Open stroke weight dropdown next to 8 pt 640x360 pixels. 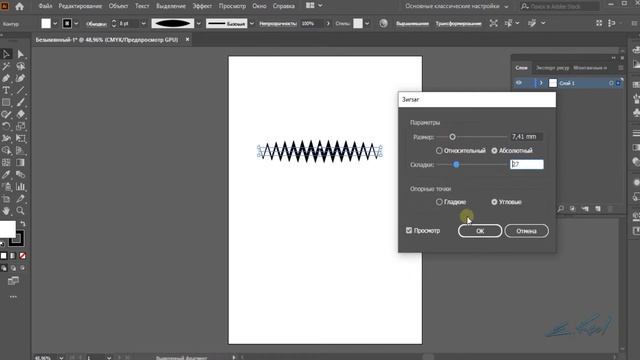pyautogui.click(x=143, y=24)
